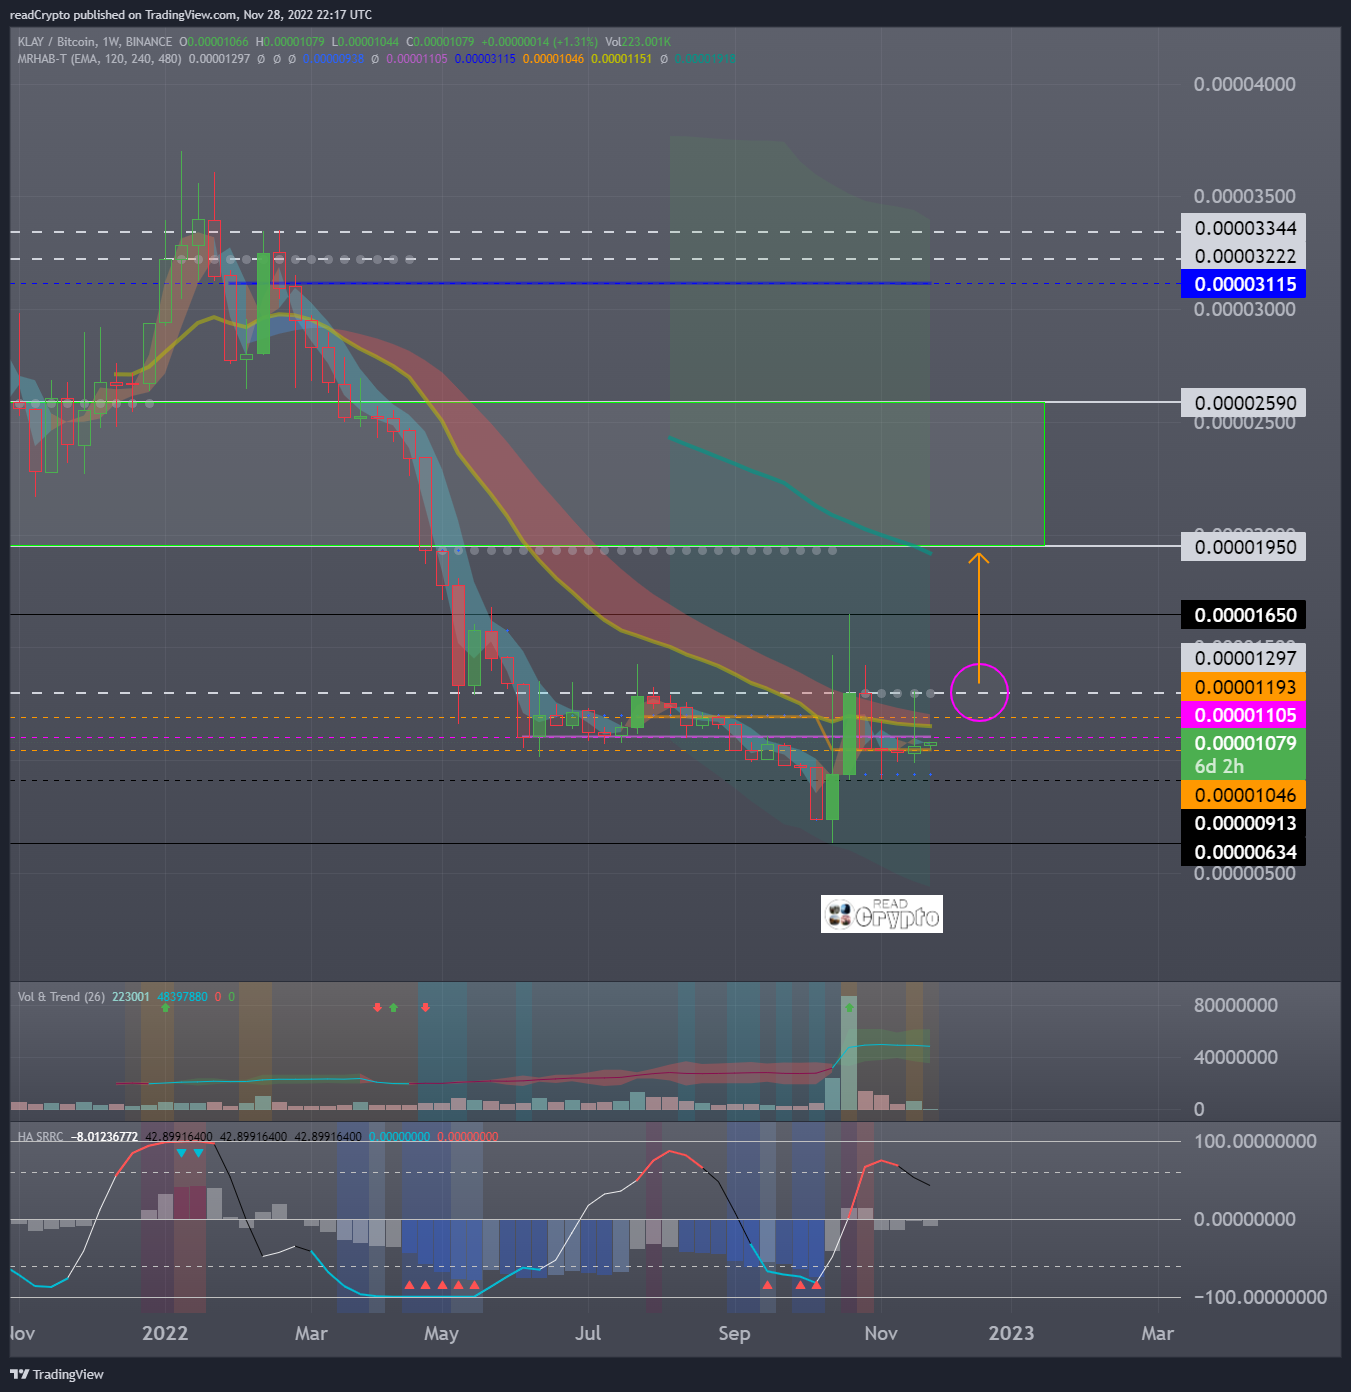
Task: Click the 48397880 Vol & Trend value
Action: (182, 997)
